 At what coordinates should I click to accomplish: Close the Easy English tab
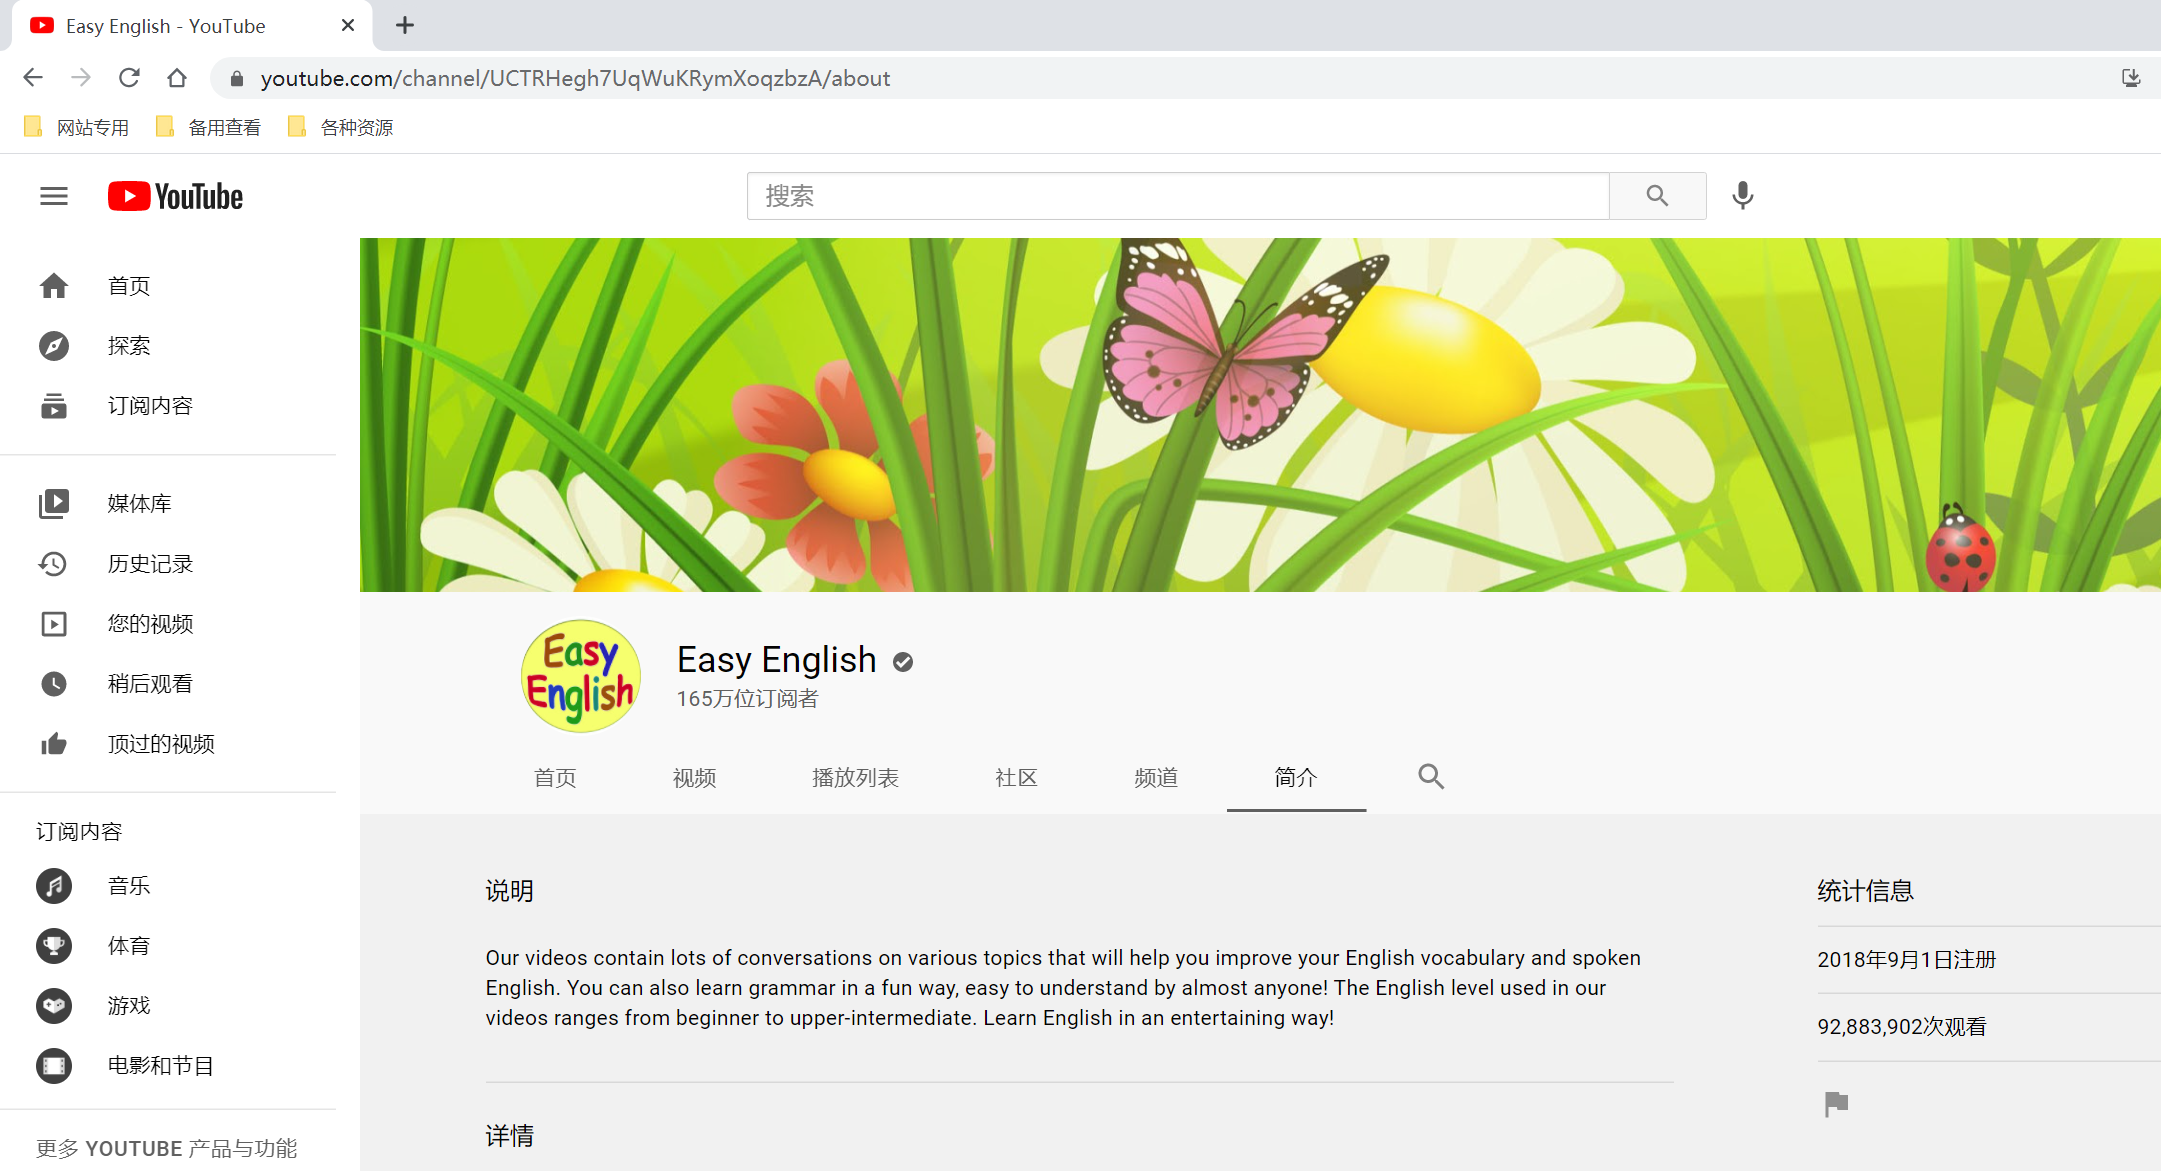(x=348, y=25)
